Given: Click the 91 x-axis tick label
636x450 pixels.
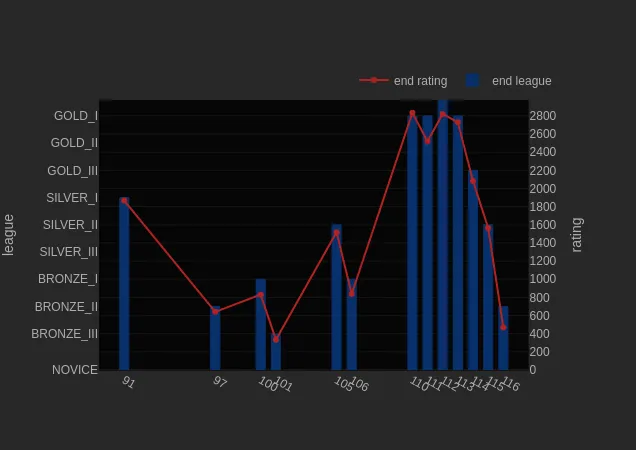Looking at the screenshot, I should 128,382.
